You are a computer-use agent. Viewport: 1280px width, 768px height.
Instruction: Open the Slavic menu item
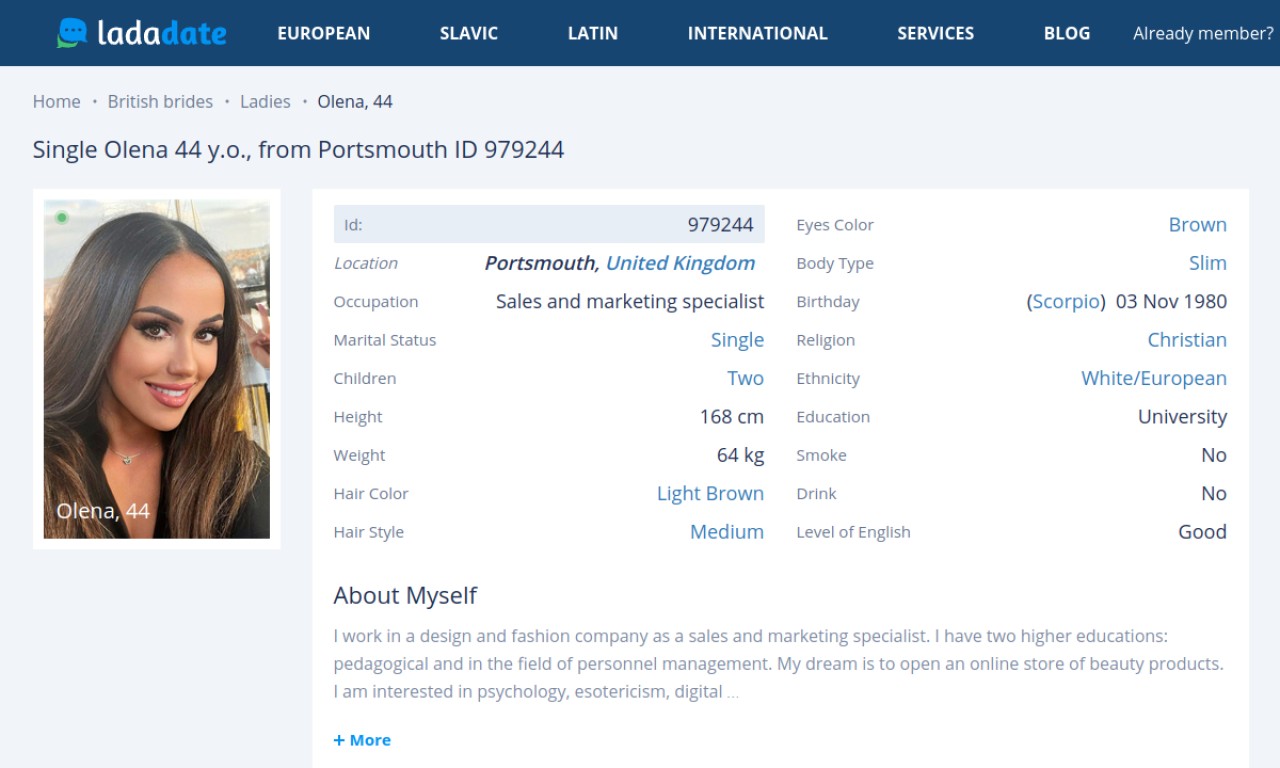(x=468, y=33)
